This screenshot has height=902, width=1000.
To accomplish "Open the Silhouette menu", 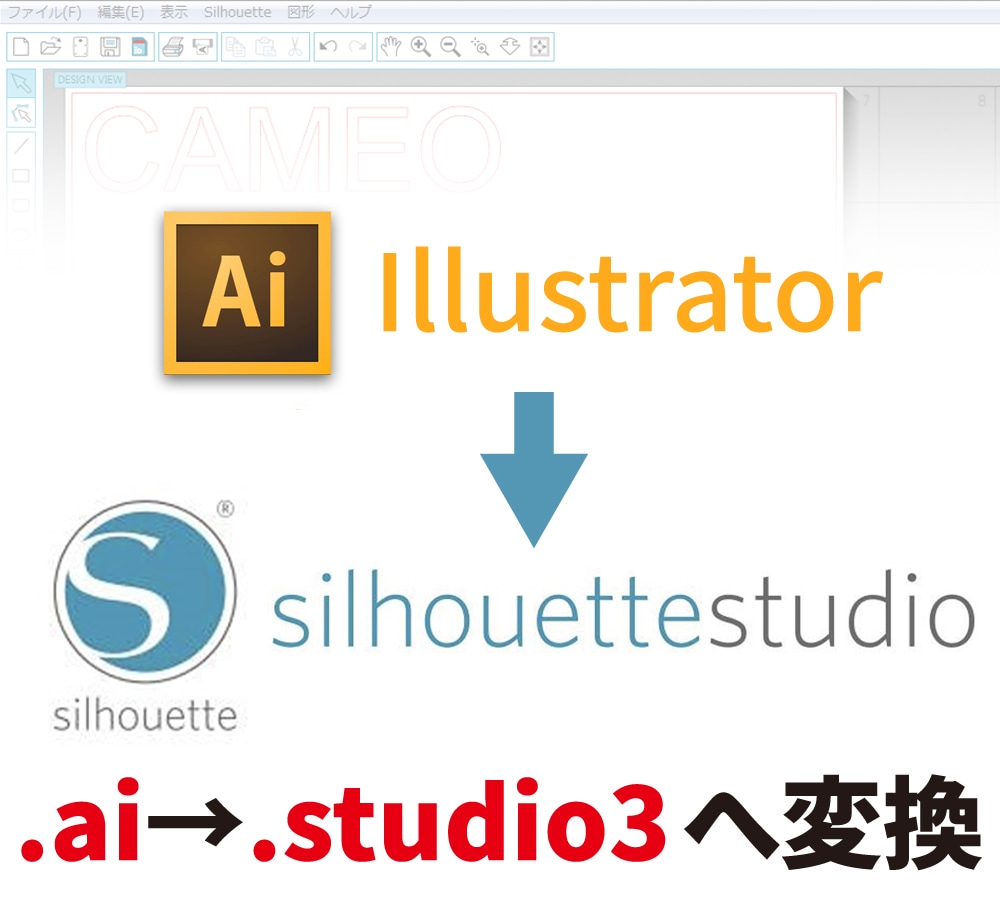I will click(237, 12).
